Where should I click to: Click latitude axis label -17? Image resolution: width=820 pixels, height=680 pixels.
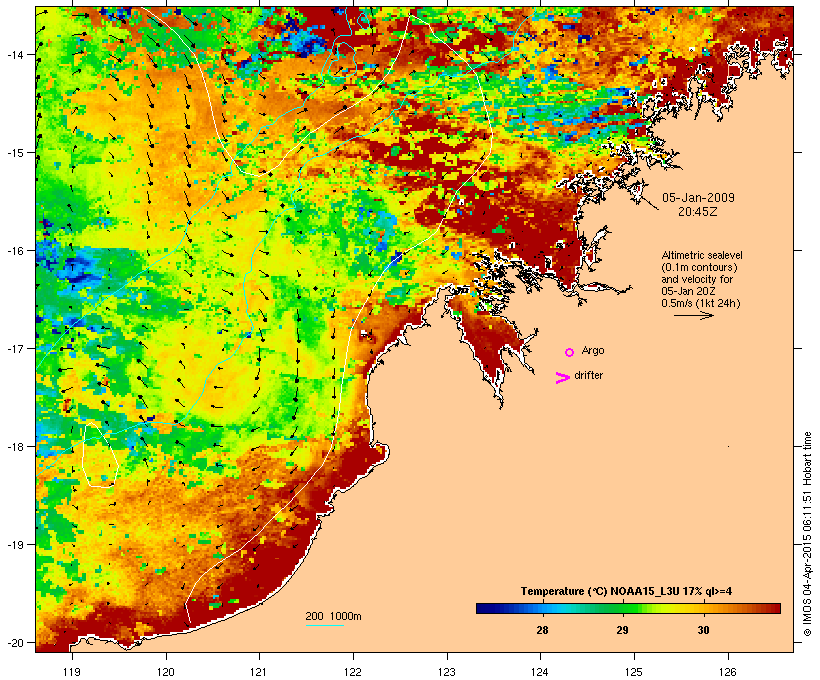(14, 348)
